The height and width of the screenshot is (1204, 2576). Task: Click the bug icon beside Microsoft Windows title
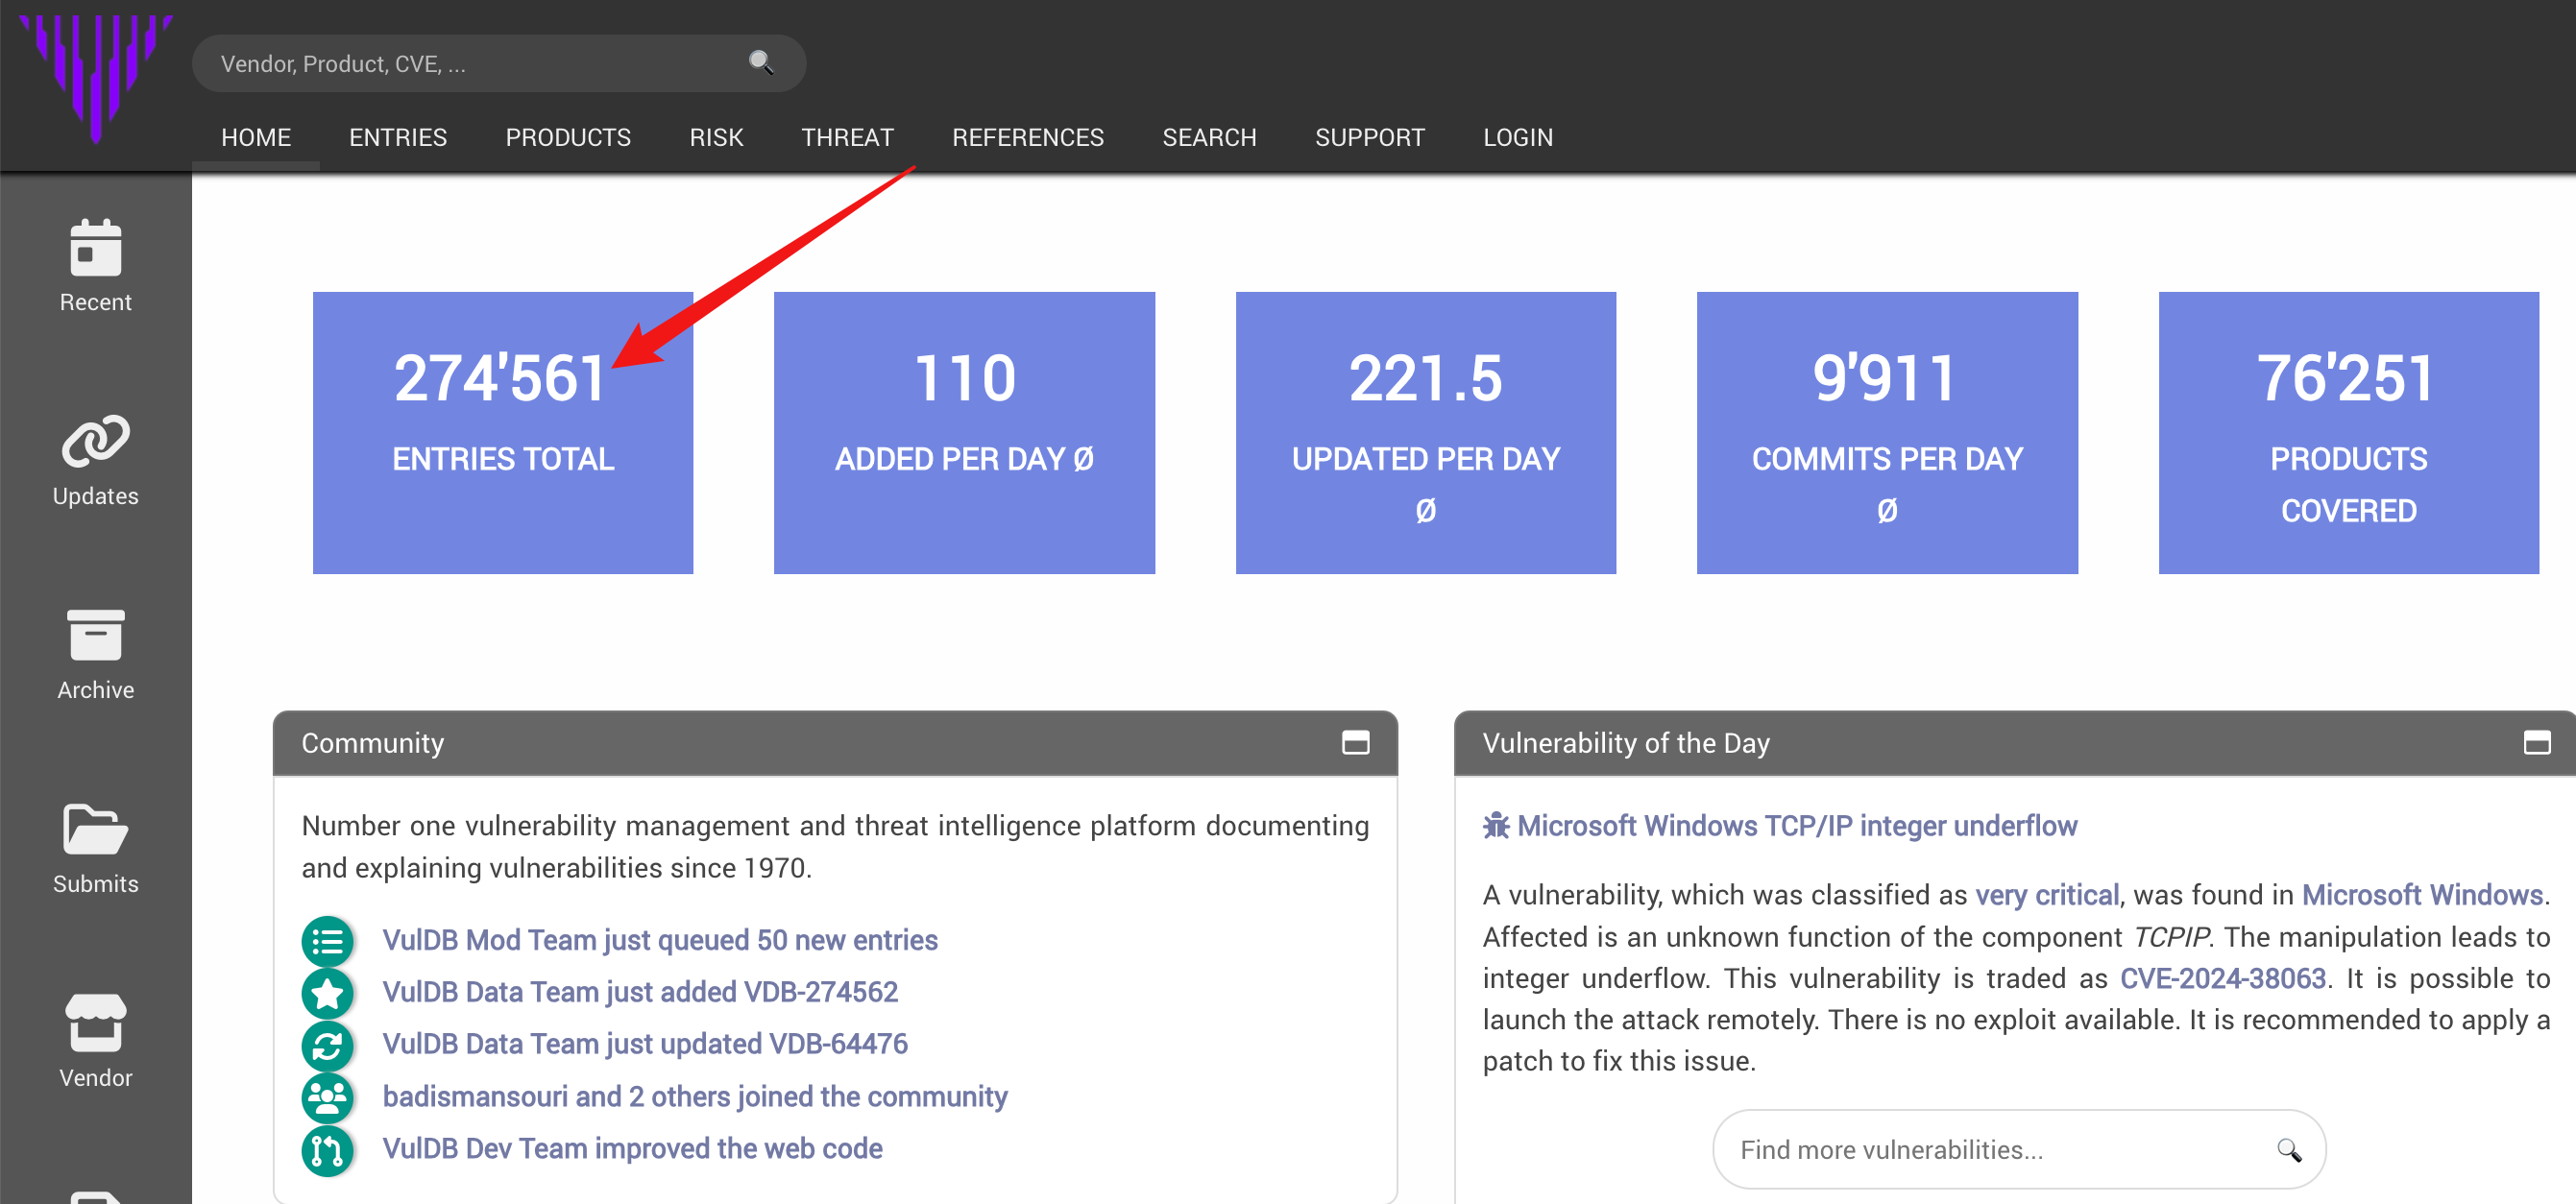pos(1495,826)
